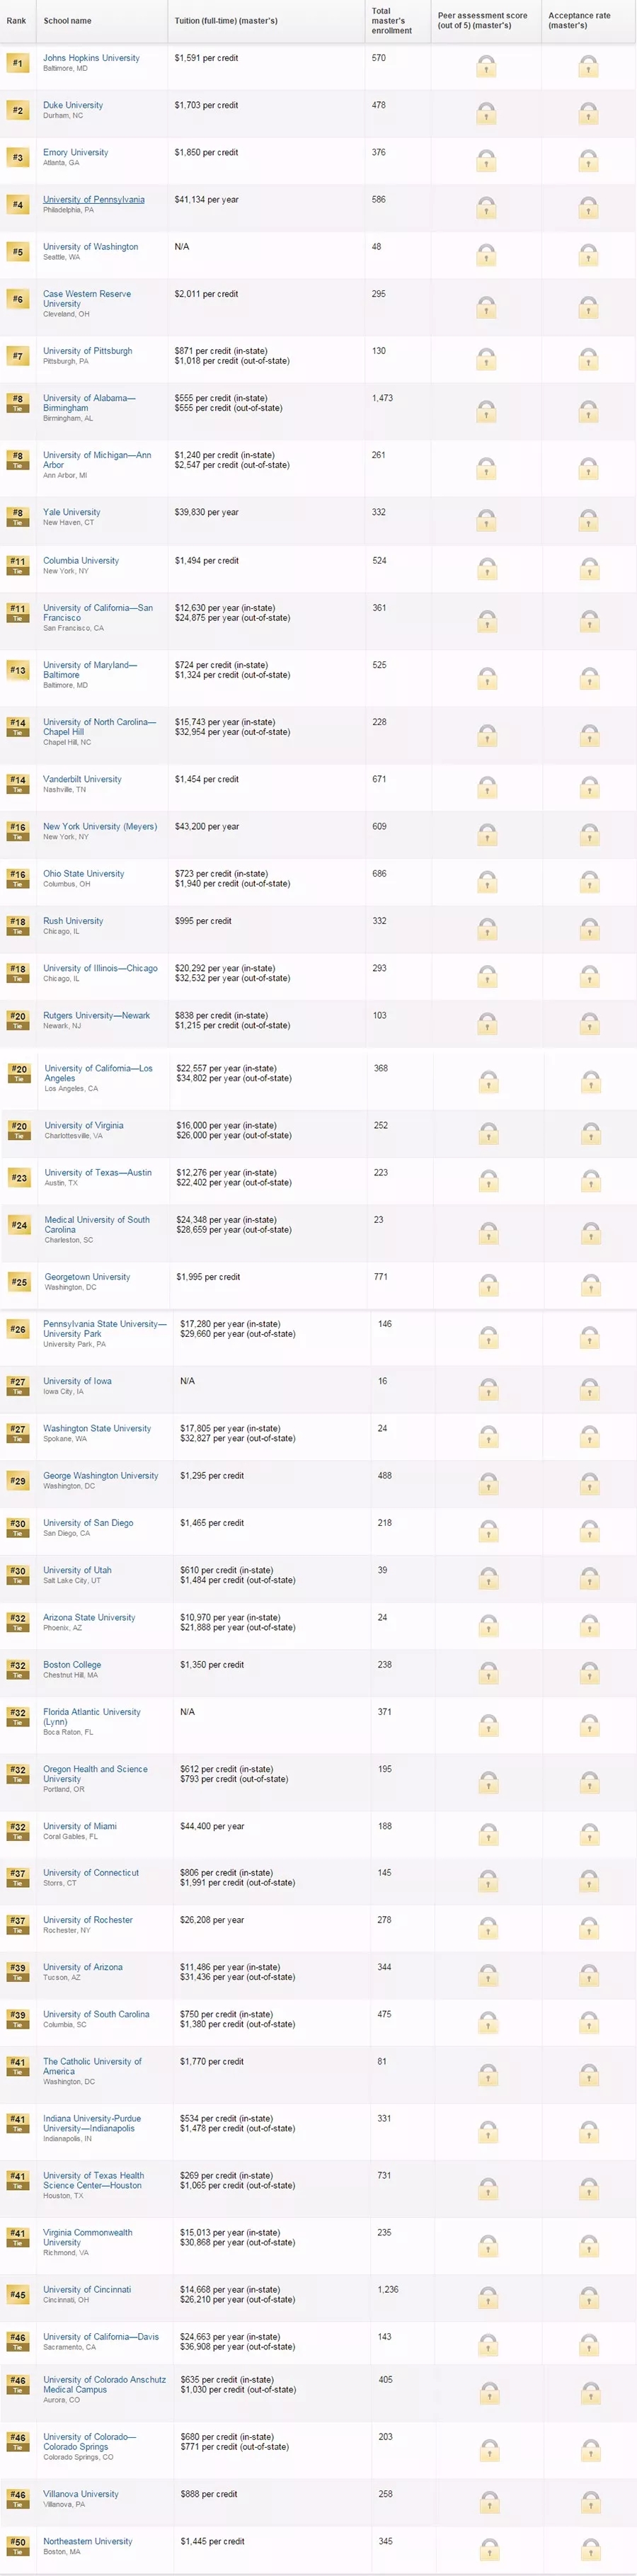Screen dimensions: 637x2576
Task: Click the enrollment value "1,236"
Action: point(388,2289)
